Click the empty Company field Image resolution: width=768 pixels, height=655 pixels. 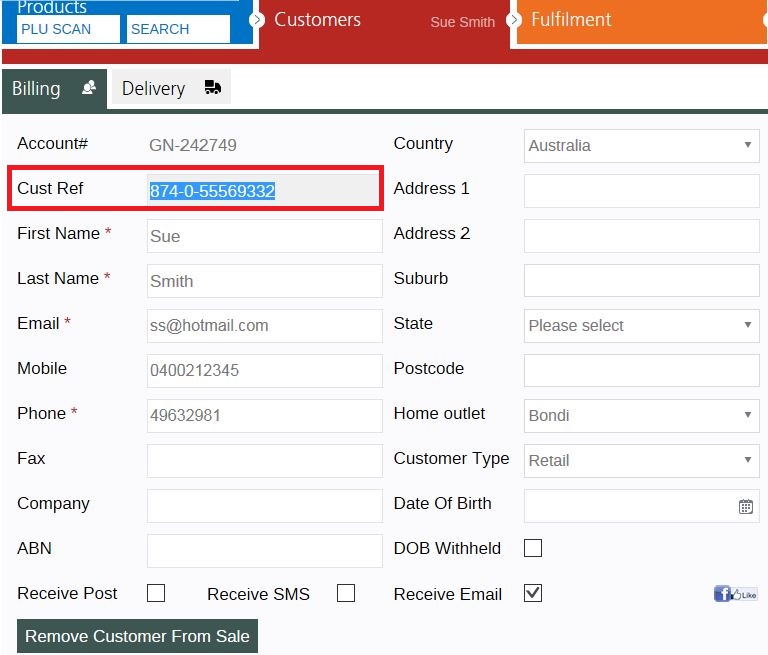coord(264,506)
